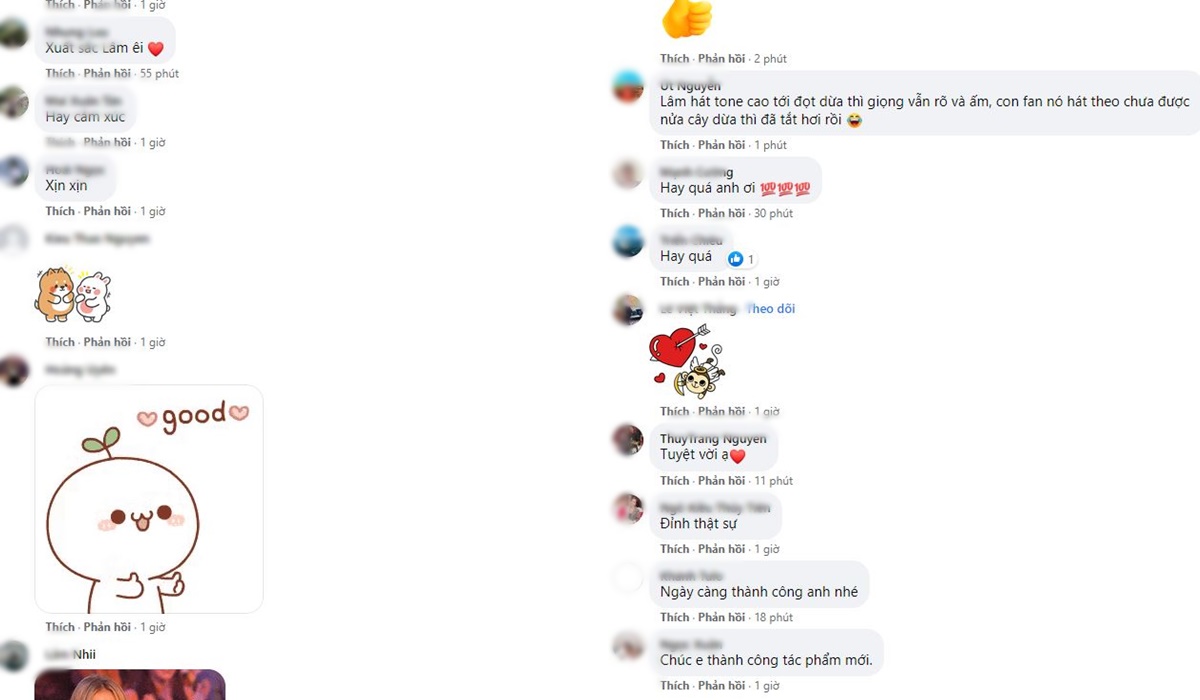Like the "Hay quá anh ơi" comment

[675, 214]
